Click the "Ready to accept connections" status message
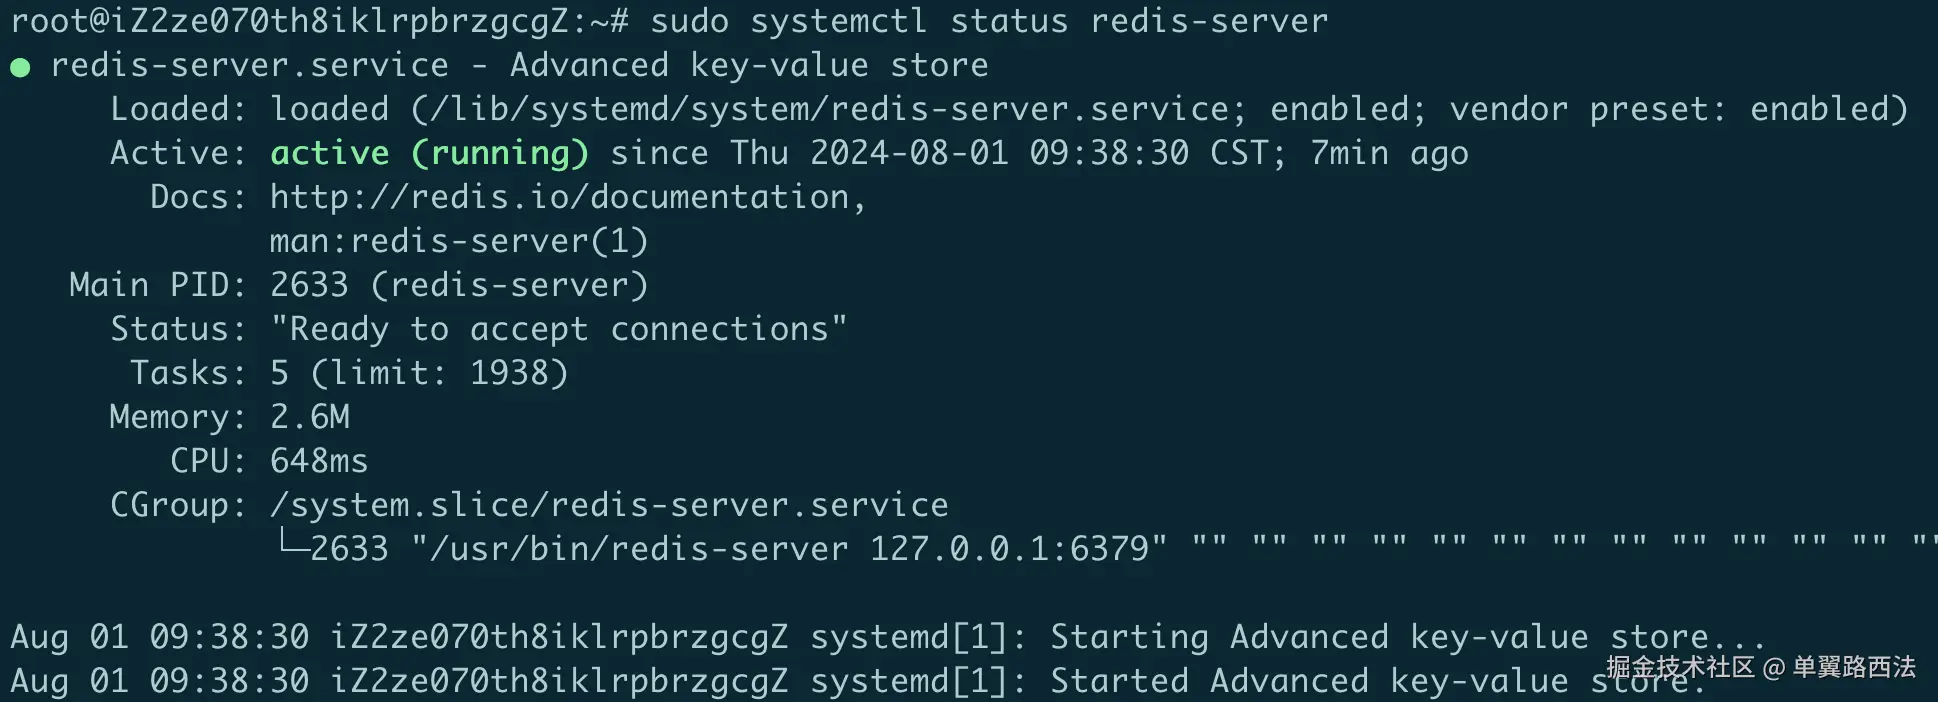This screenshot has height=702, width=1938. 559,329
